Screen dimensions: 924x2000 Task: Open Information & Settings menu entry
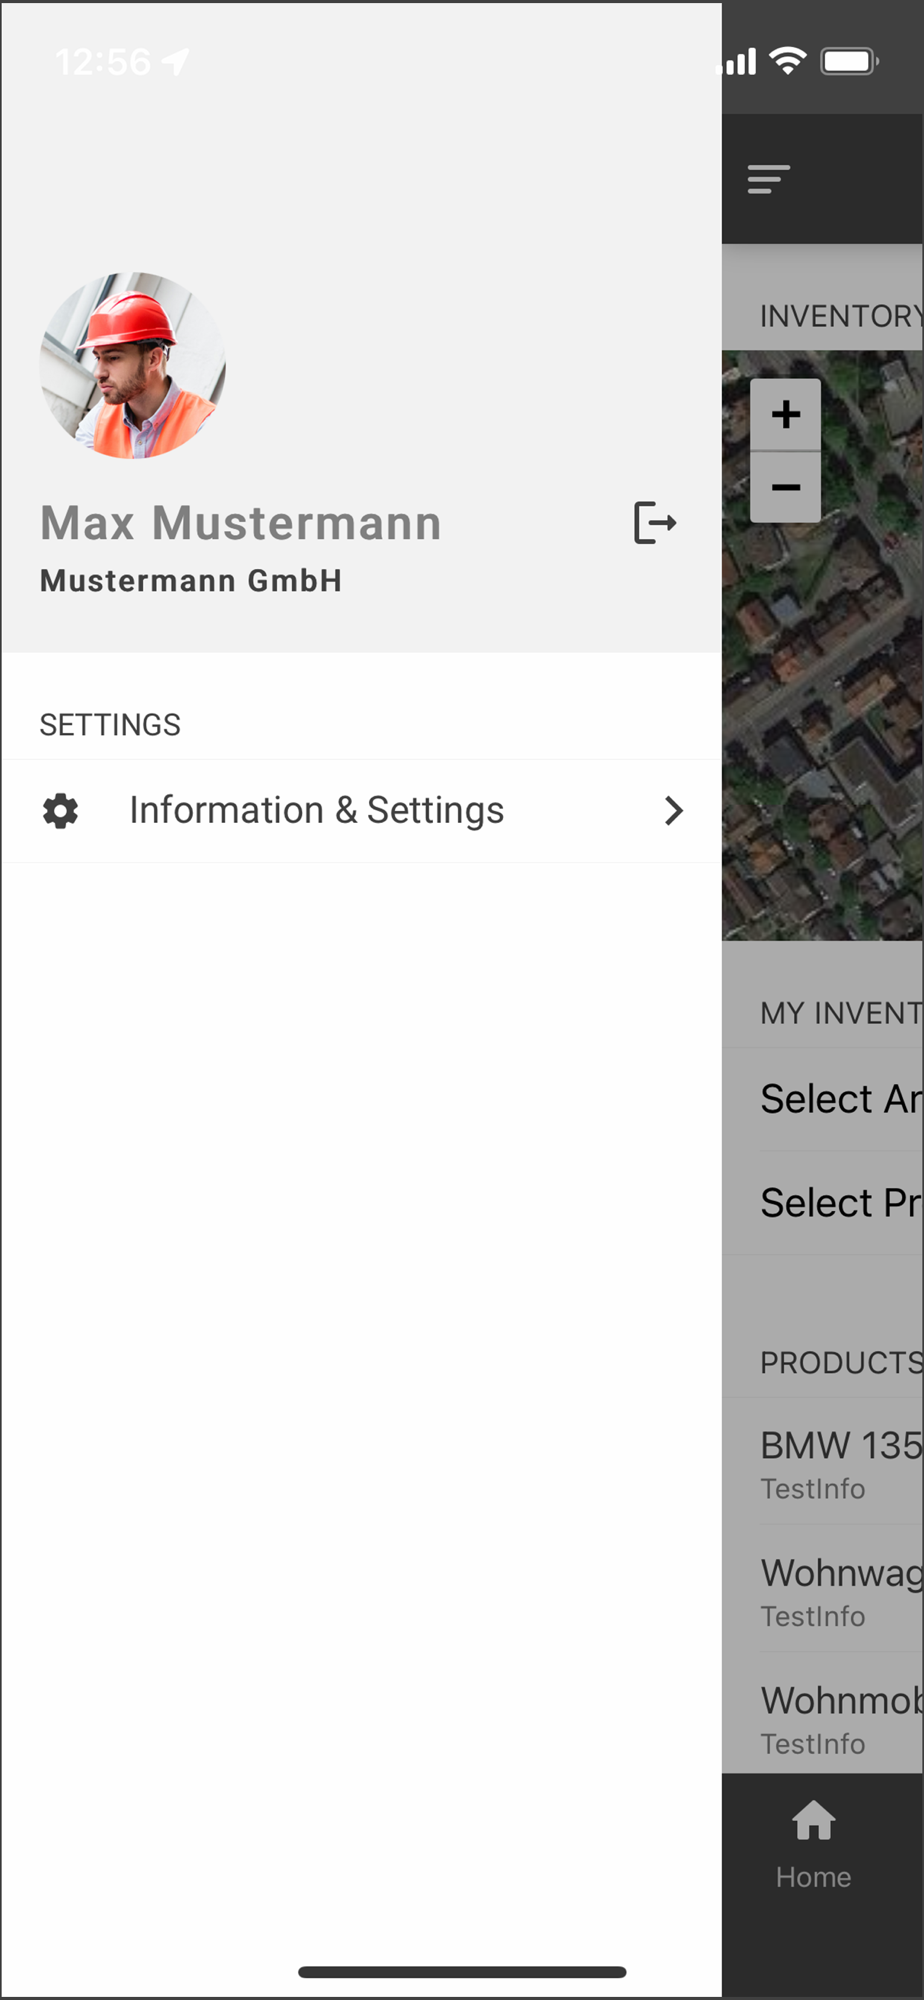pos(362,811)
